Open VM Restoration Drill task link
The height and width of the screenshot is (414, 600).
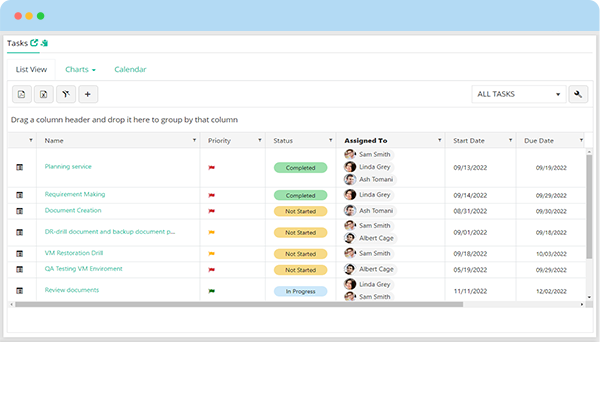click(x=74, y=253)
